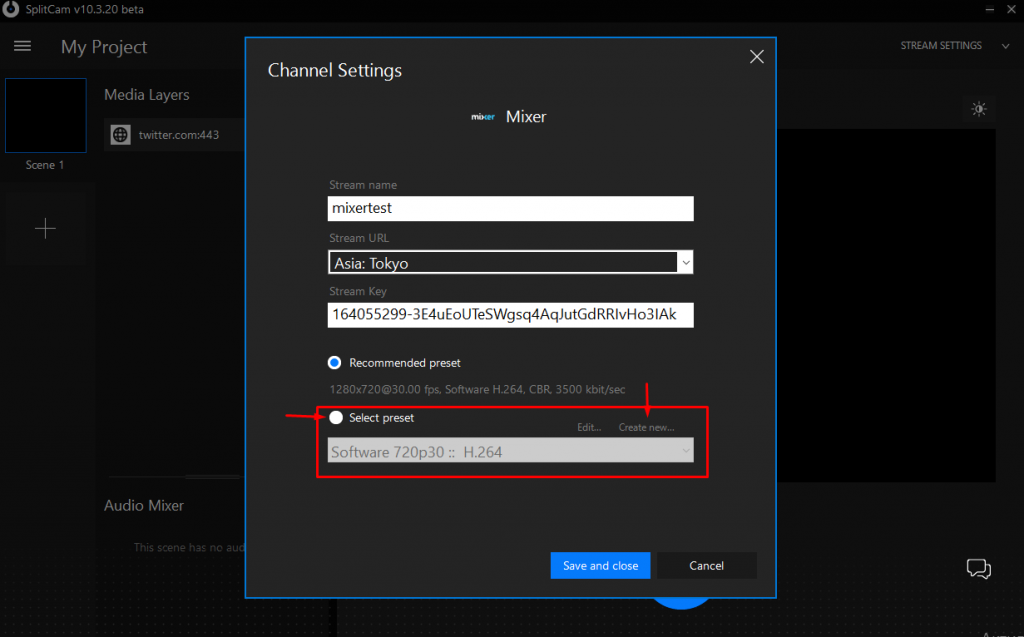Focus the Stream name field
Screen dimensions: 1024x637
(510, 208)
